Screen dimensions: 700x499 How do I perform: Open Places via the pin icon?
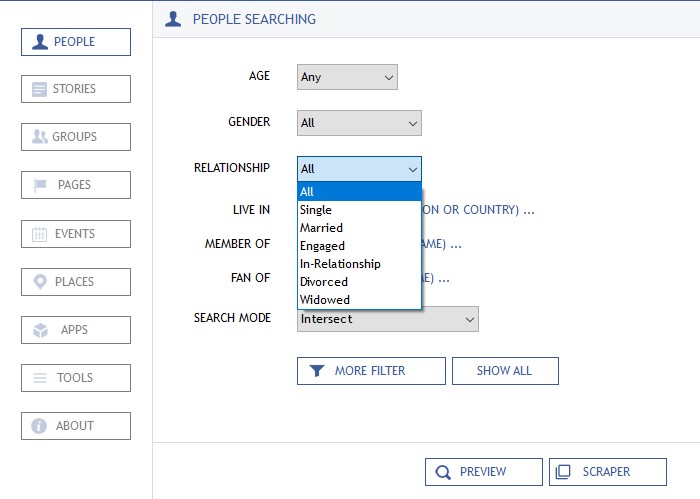(40, 282)
